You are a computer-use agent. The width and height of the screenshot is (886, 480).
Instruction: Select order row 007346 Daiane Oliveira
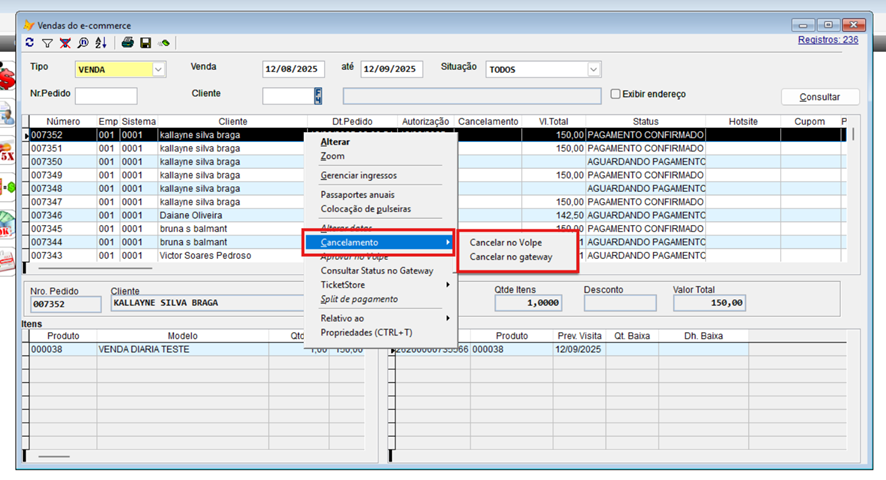[x=200, y=216]
